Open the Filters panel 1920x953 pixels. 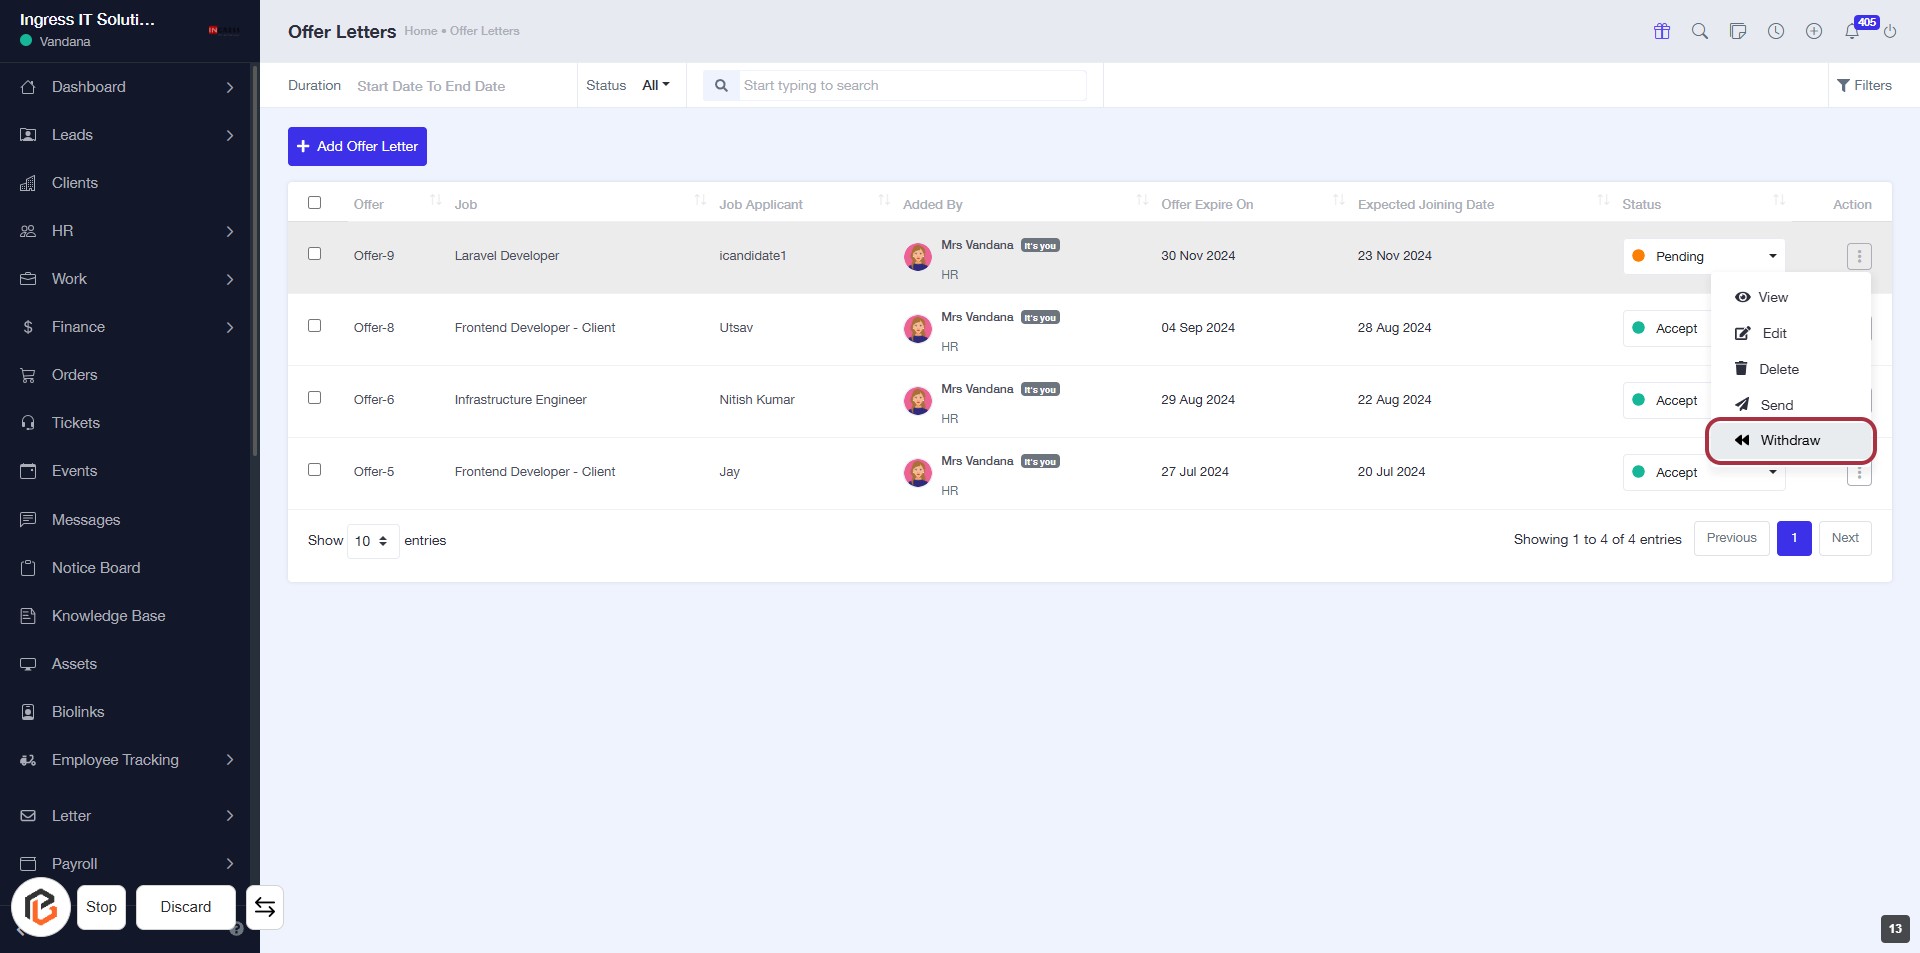pyautogui.click(x=1864, y=85)
